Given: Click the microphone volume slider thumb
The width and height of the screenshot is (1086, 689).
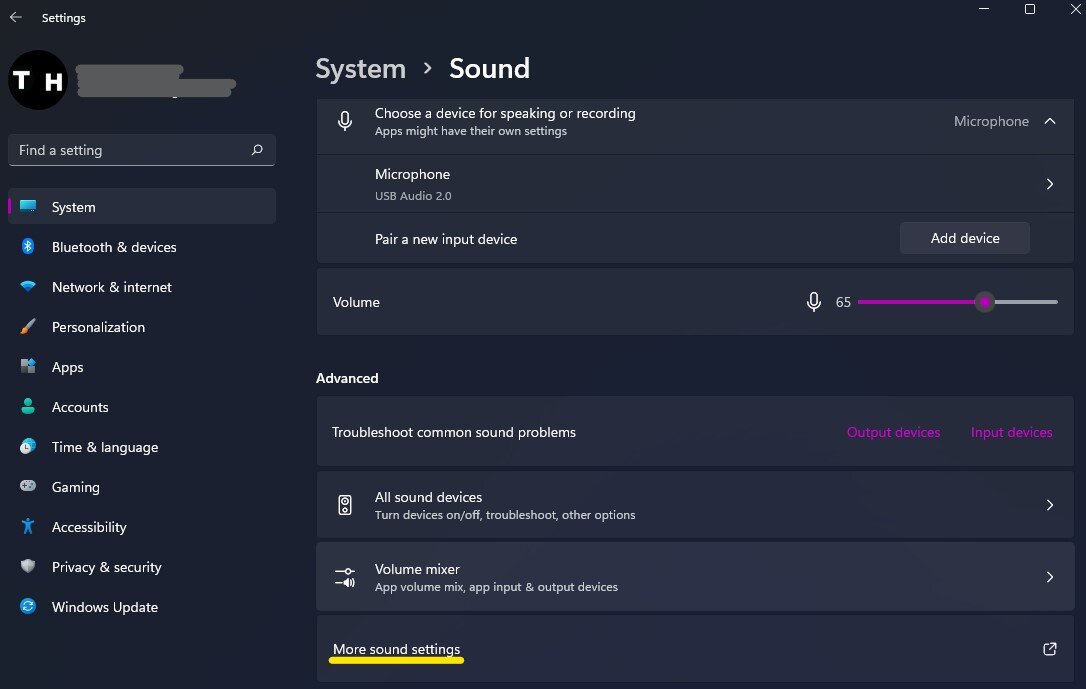Looking at the screenshot, I should [985, 302].
